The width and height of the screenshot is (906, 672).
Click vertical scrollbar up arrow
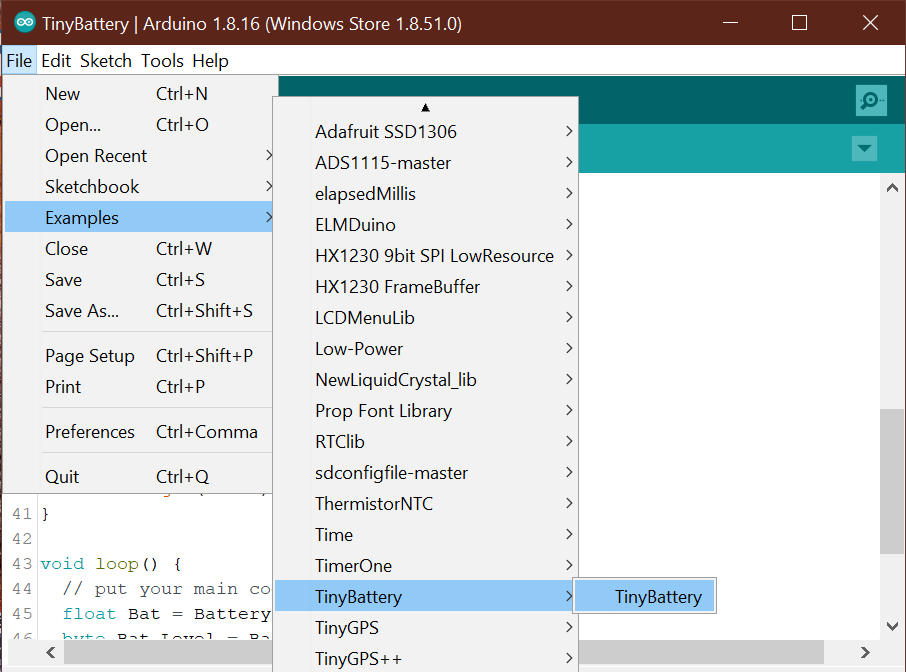click(892, 188)
